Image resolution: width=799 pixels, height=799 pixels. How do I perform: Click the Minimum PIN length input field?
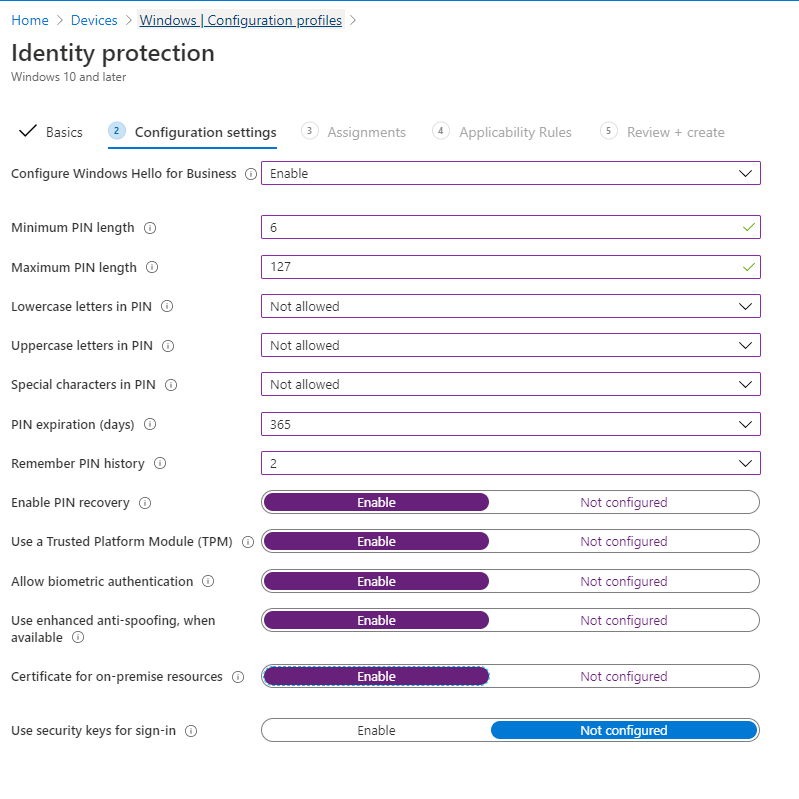[500, 228]
